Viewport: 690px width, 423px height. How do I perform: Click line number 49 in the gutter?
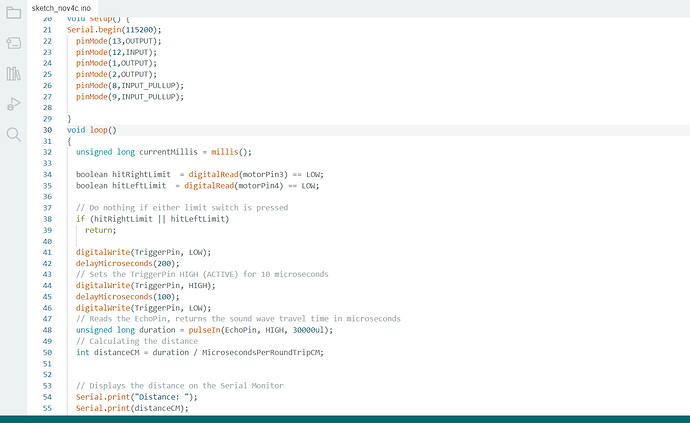click(47, 341)
